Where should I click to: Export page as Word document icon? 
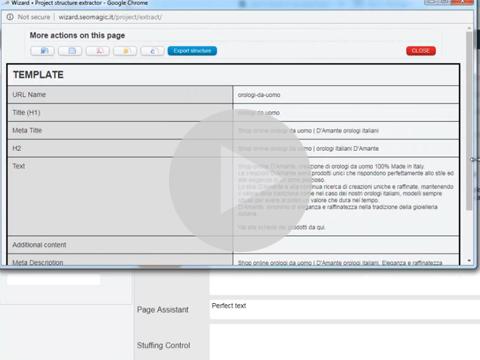coord(42,51)
